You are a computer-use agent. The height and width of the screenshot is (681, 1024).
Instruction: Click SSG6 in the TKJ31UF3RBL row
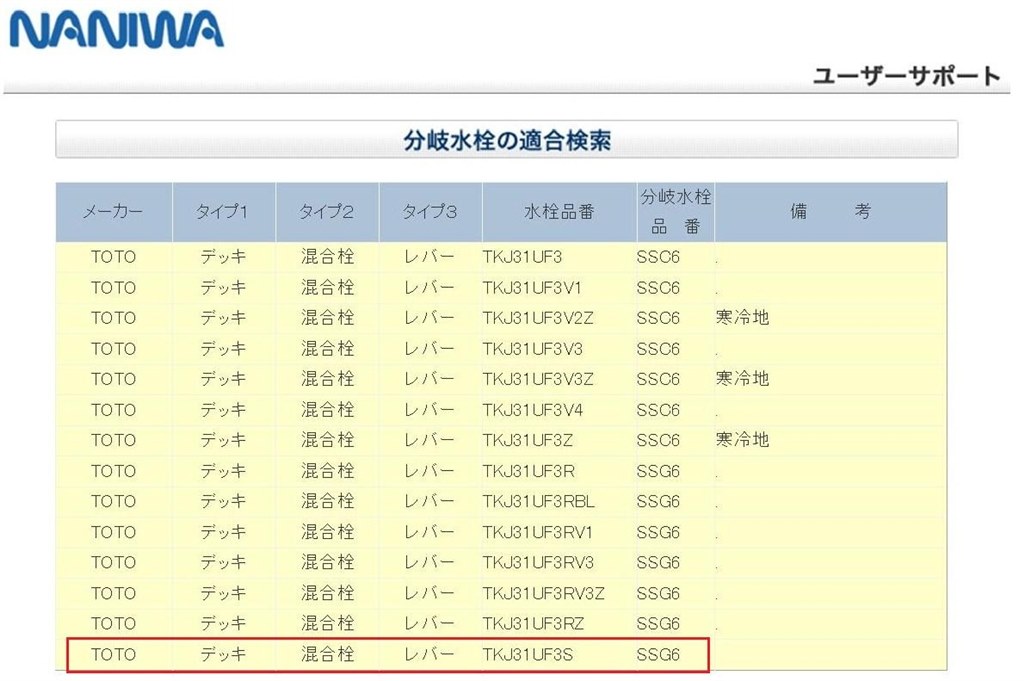(658, 501)
